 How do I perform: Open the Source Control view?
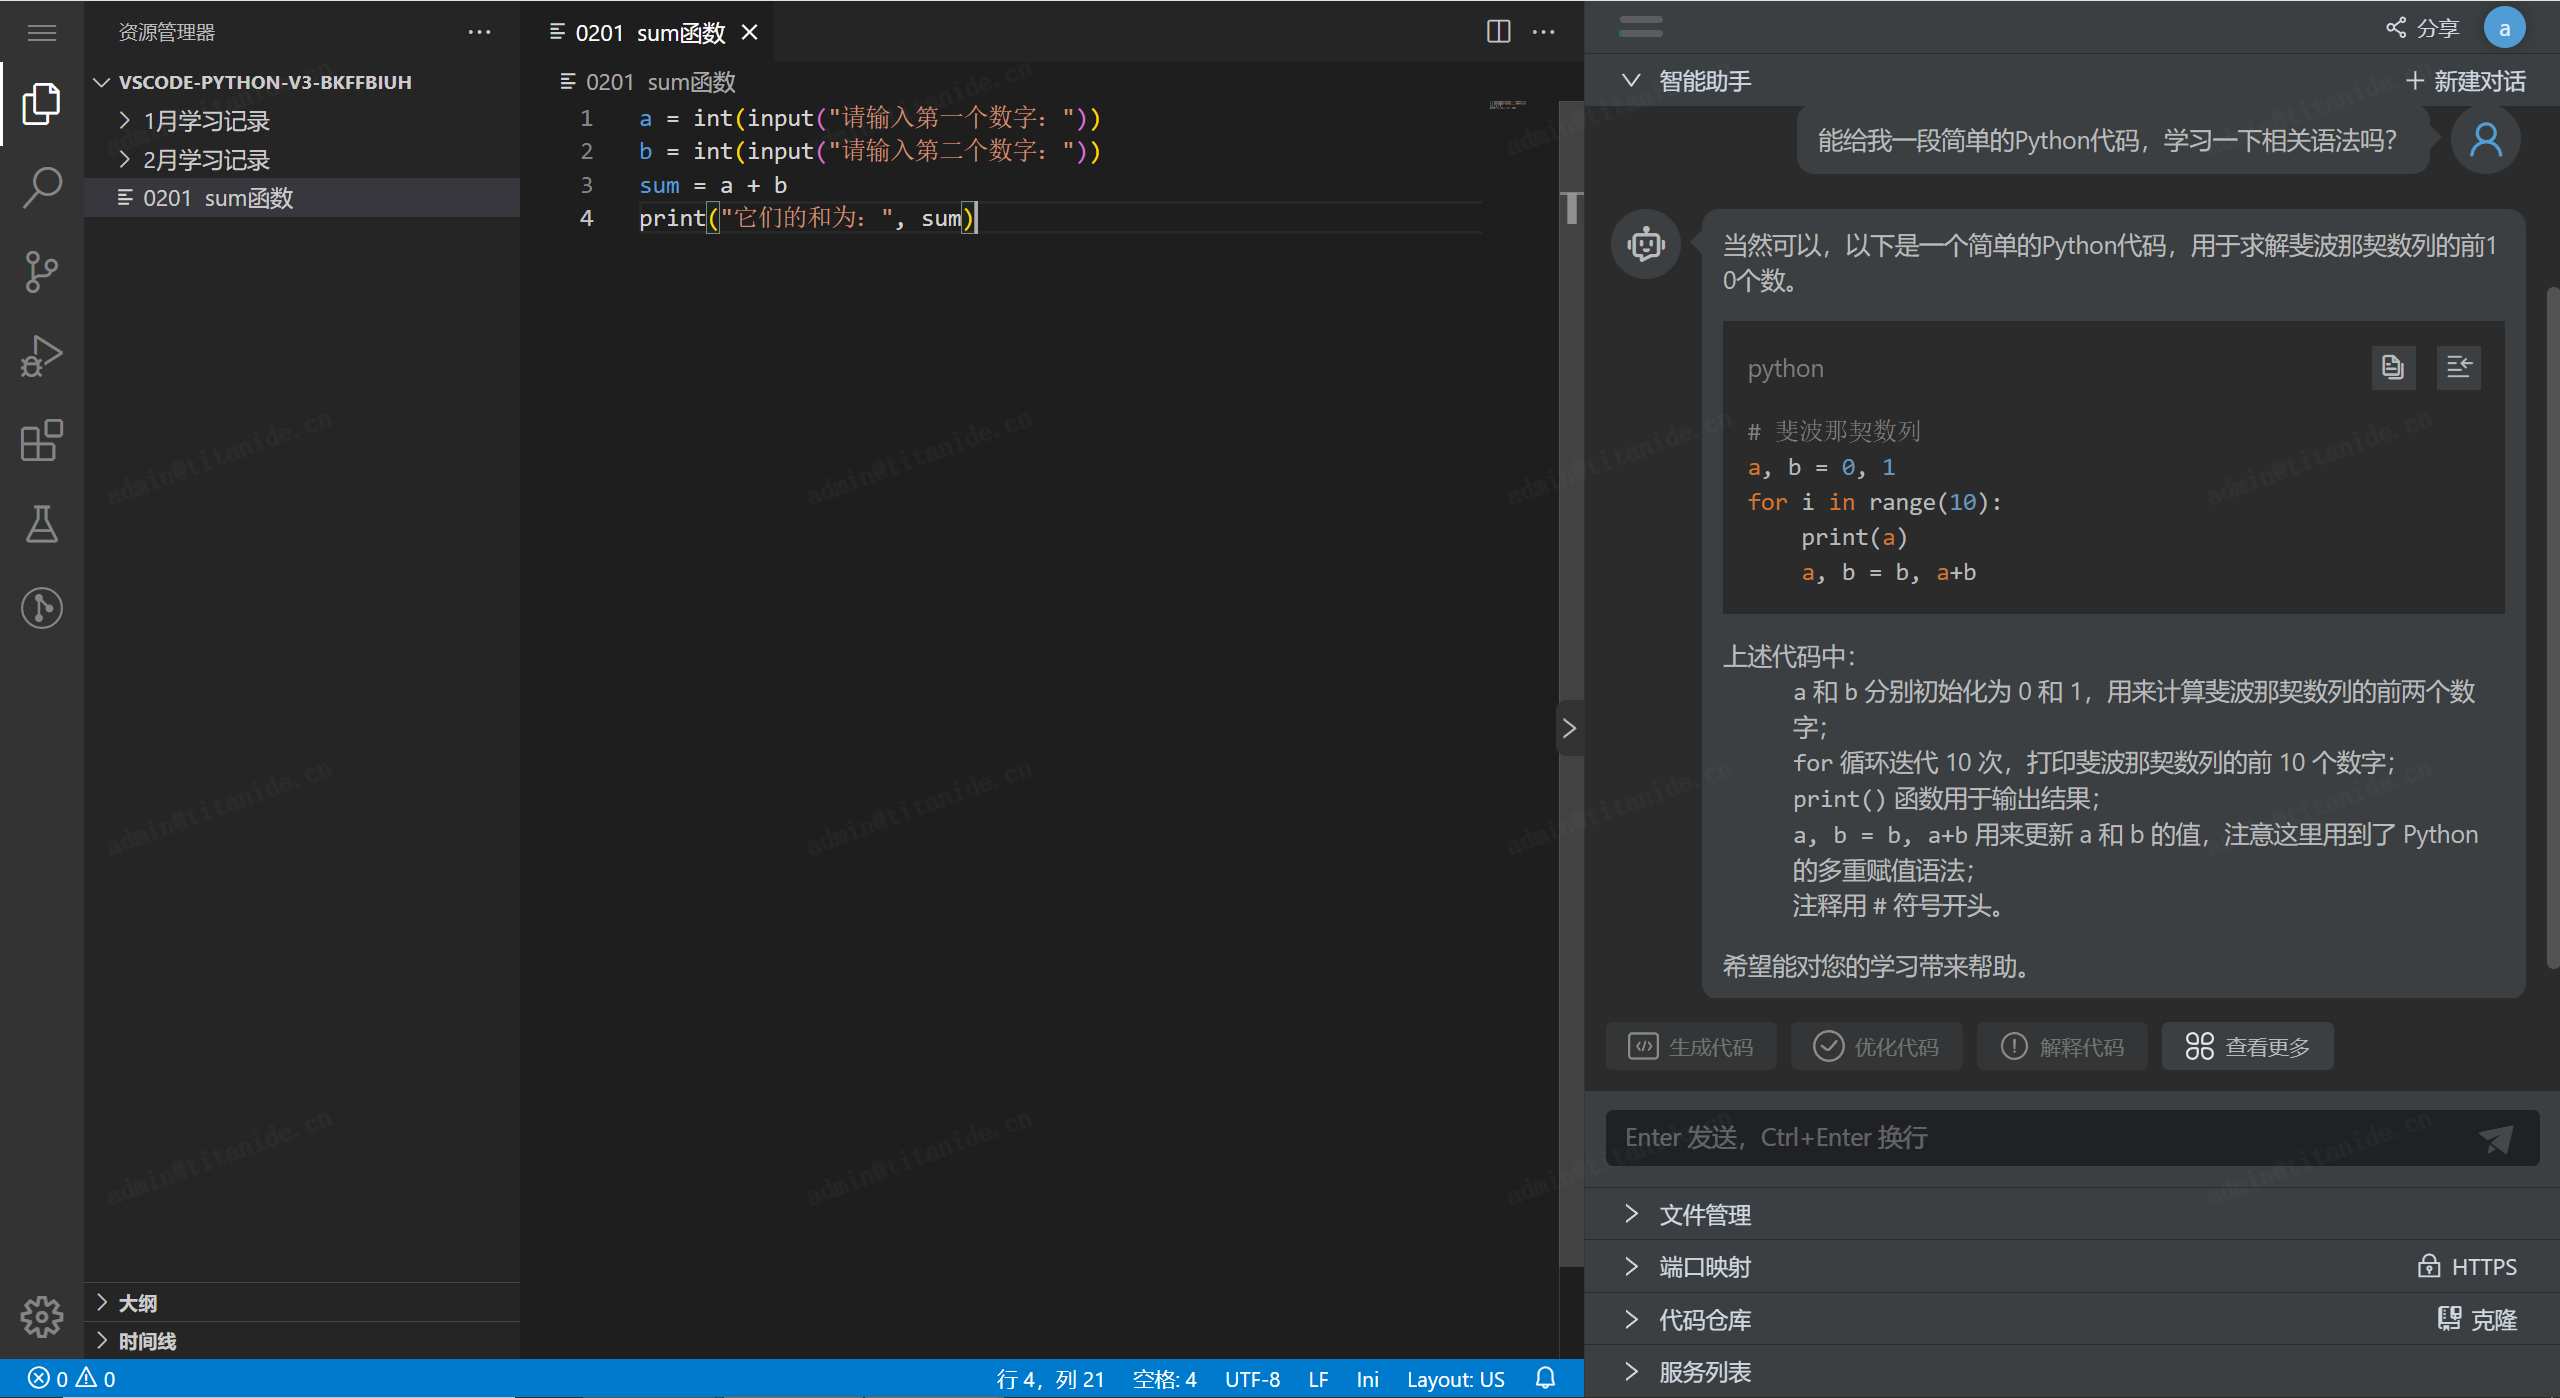(42, 271)
